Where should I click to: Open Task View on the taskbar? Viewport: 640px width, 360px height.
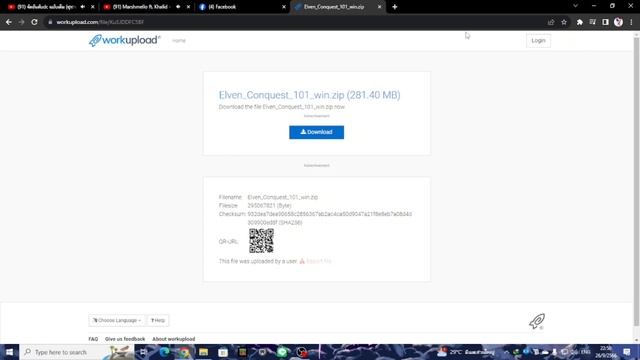(x=144, y=352)
